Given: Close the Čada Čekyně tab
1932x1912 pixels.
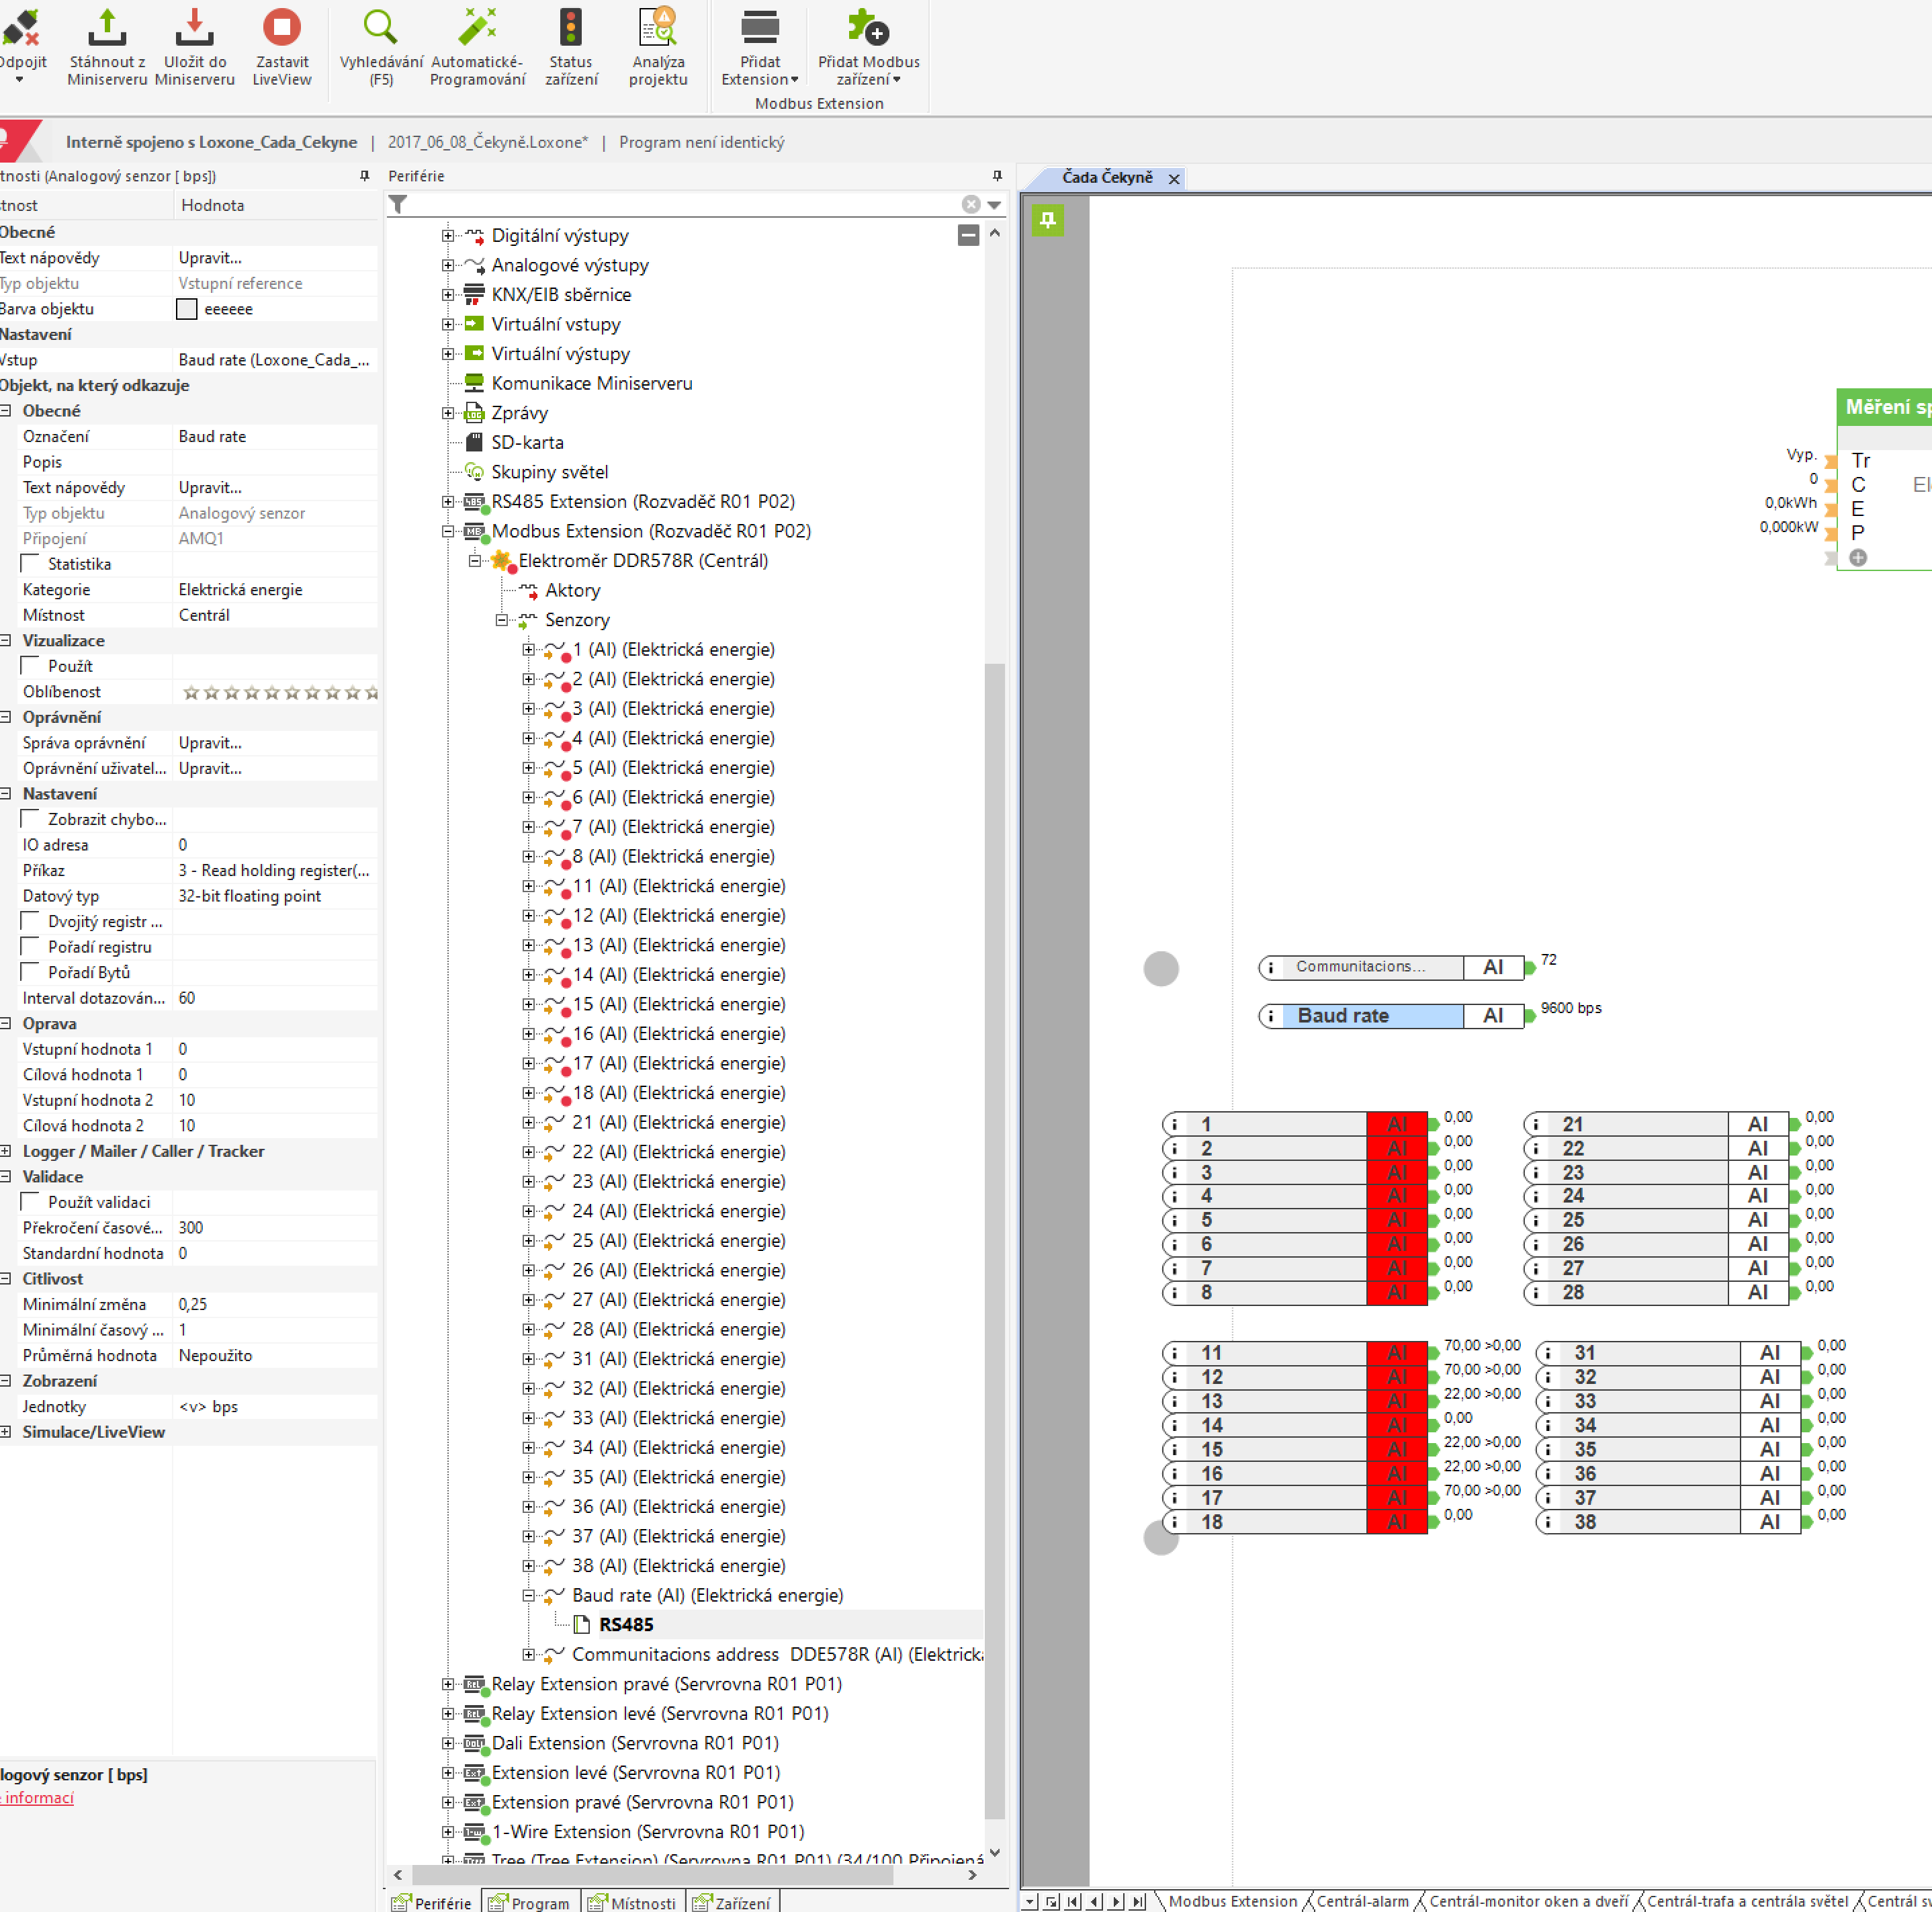Looking at the screenshot, I should coord(1174,179).
